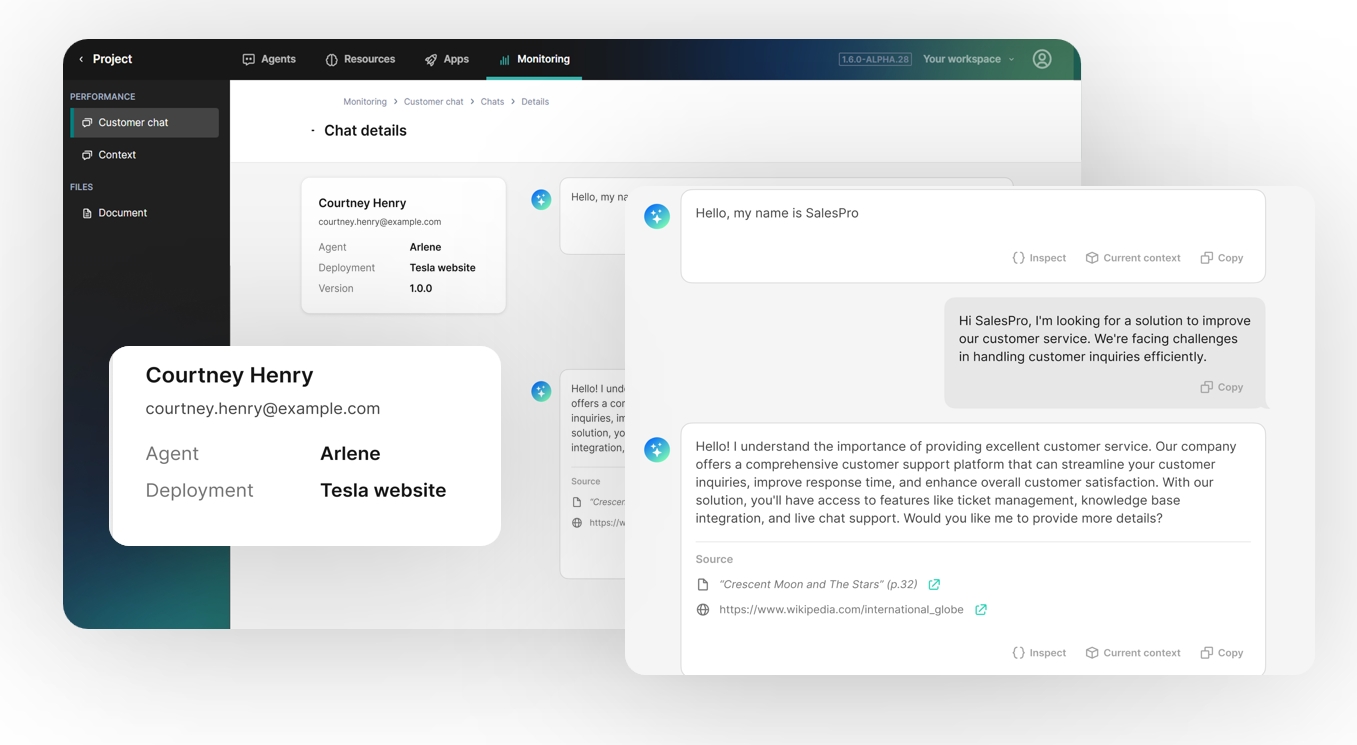This screenshot has height=745, width=1357.
Task: Inspect the first 'Hello, my name is SalesPro' message
Action: pos(1039,258)
